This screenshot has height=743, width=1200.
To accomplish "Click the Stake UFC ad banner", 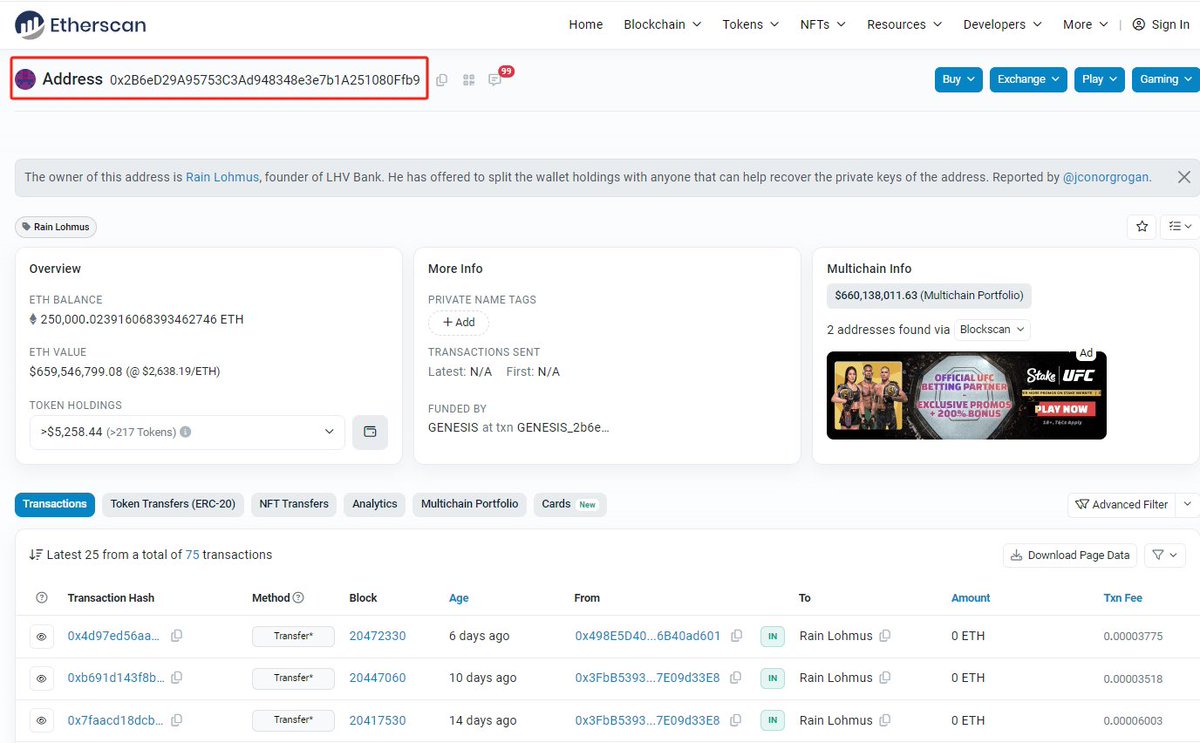I will tap(967, 395).
